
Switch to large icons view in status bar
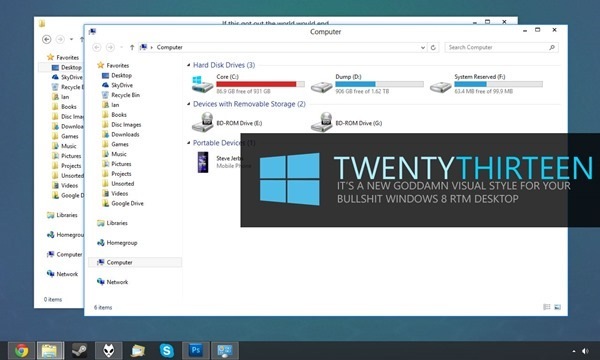coord(558,307)
